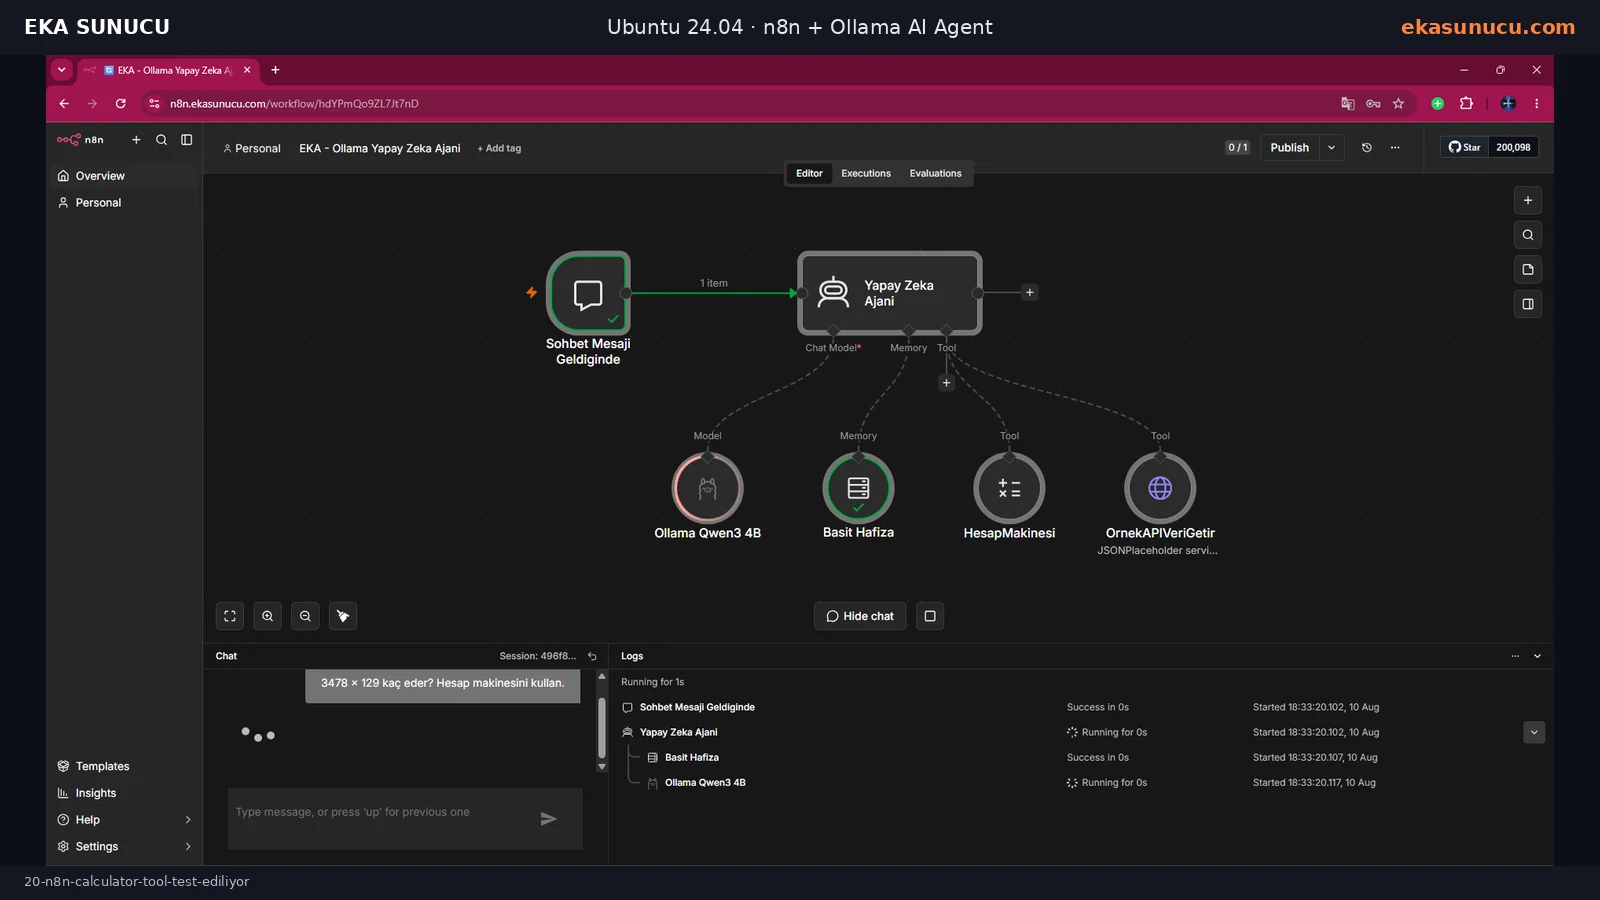Zoom in on the canvas
This screenshot has height=900, width=1600.
tap(268, 616)
